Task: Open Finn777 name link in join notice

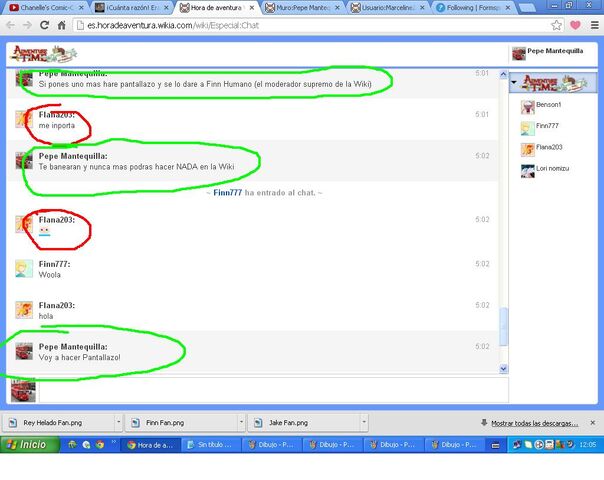Action: [x=228, y=193]
